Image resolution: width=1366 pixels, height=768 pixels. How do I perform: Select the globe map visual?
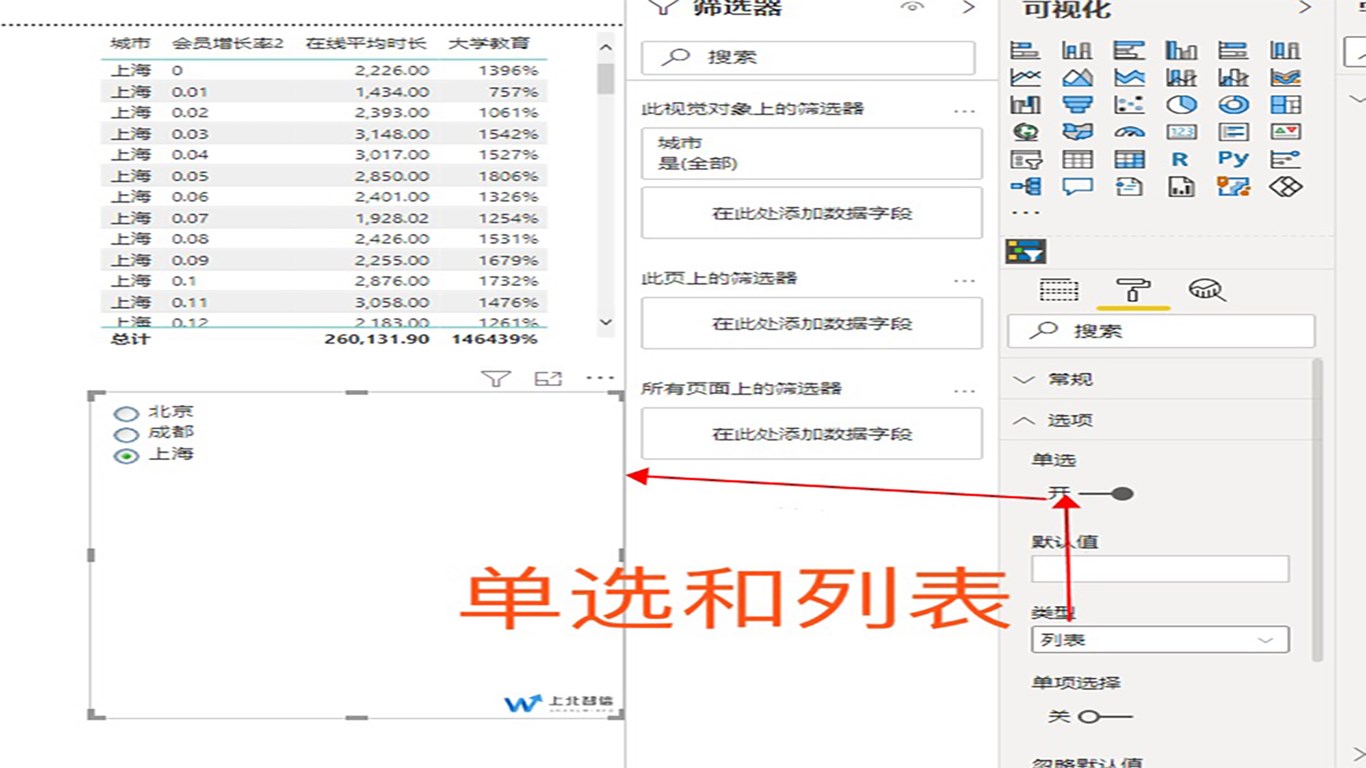click(x=1025, y=131)
